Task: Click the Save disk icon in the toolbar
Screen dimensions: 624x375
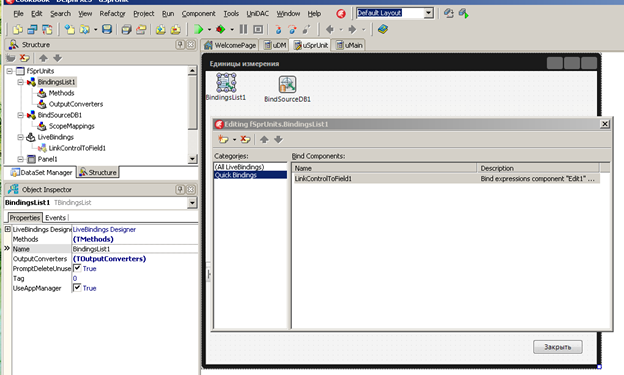Action: click(107, 29)
